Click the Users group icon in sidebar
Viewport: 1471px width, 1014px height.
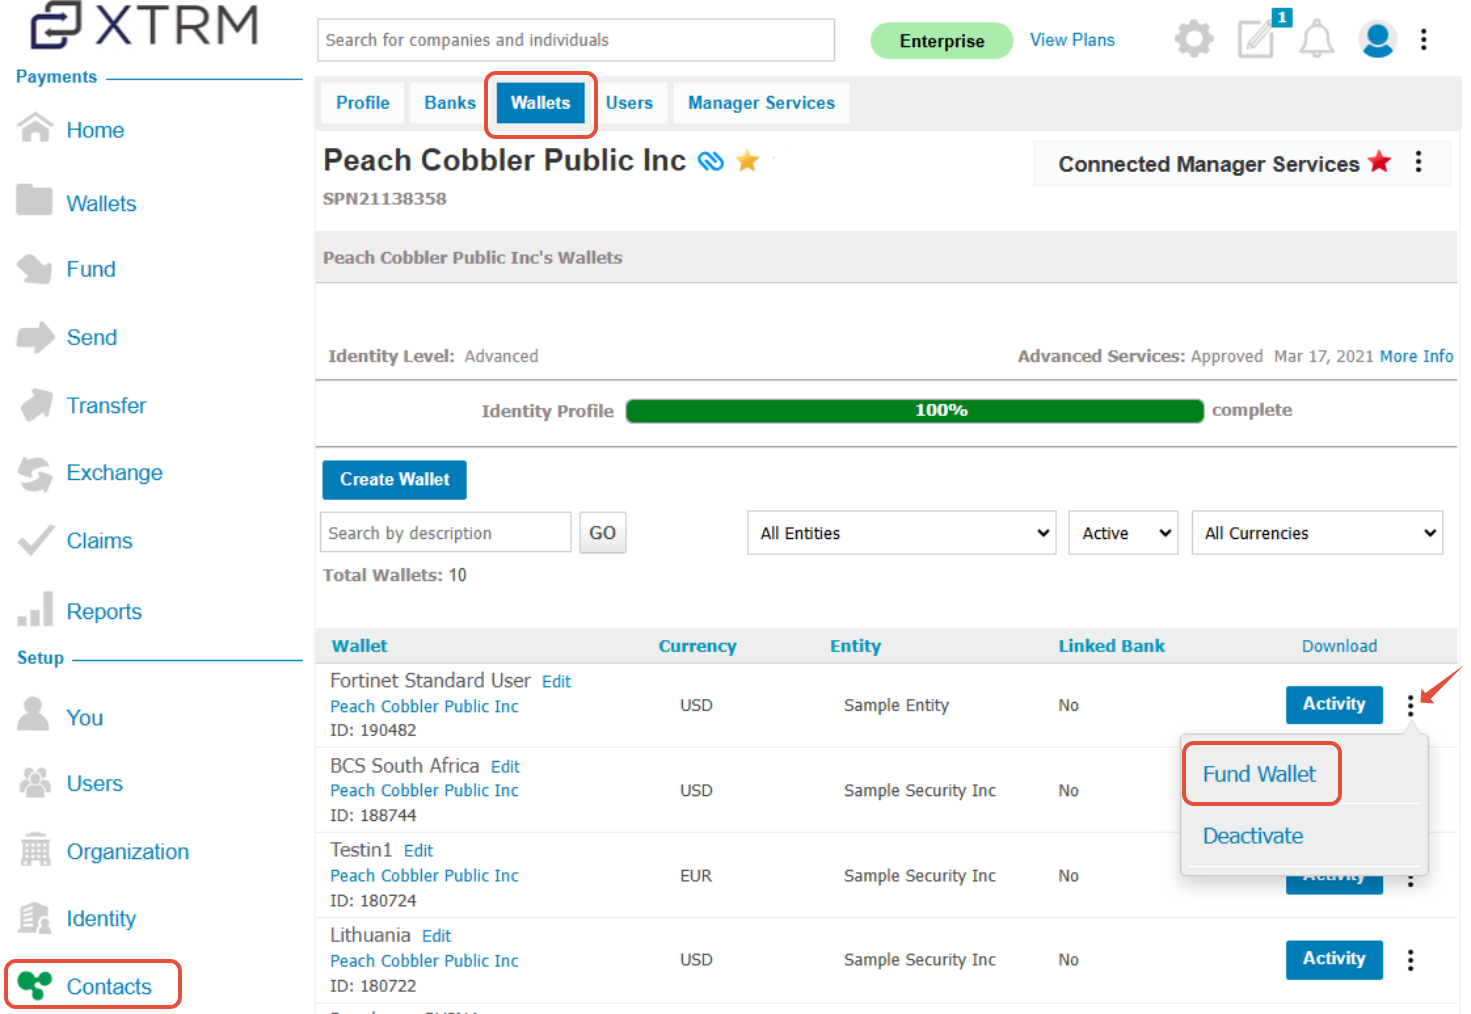[35, 782]
